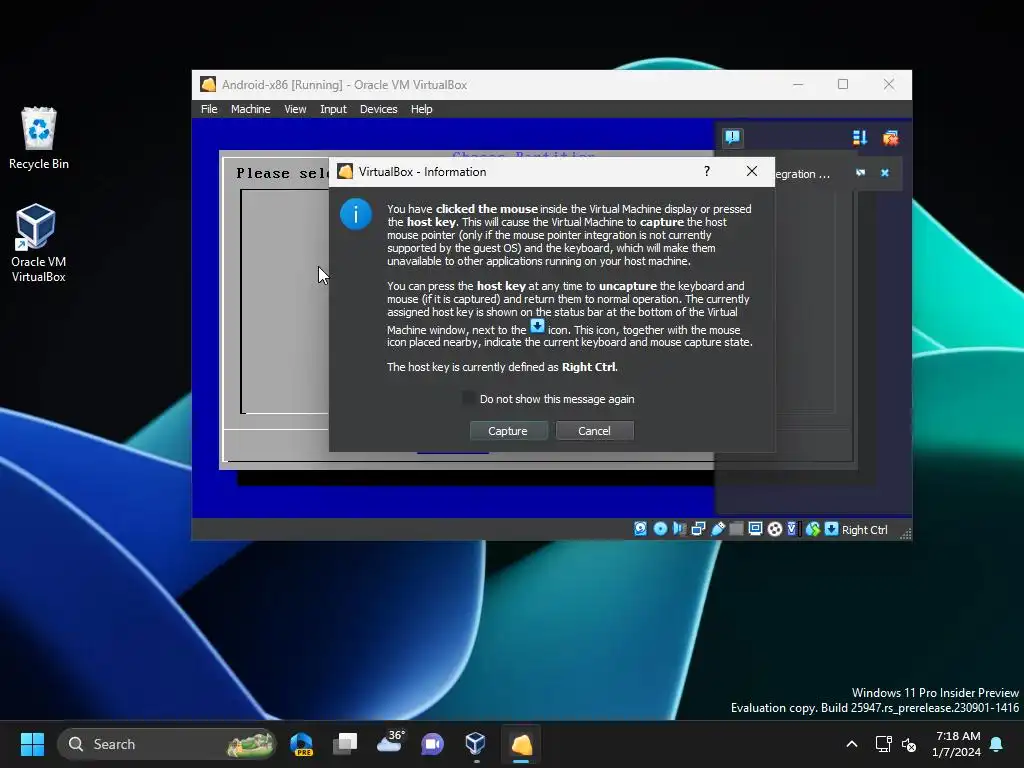Open the weather widget showing 36°
The height and width of the screenshot is (768, 1024).
point(391,743)
